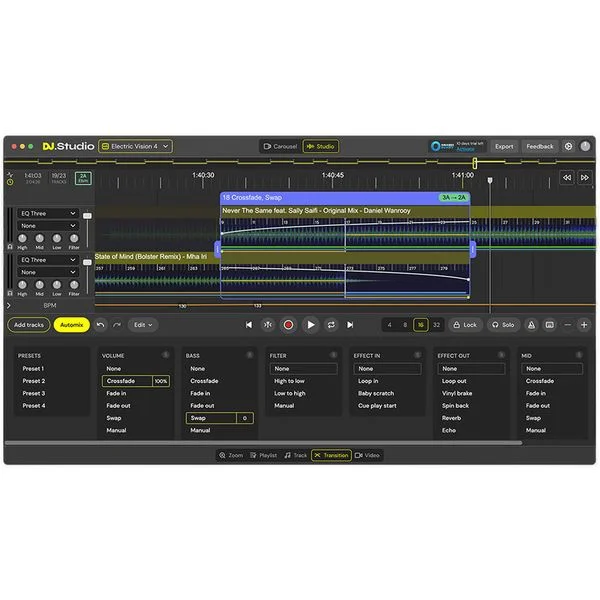Image resolution: width=600 pixels, height=600 pixels.
Task: Click the undo arrow icon
Action: pyautogui.click(x=101, y=325)
